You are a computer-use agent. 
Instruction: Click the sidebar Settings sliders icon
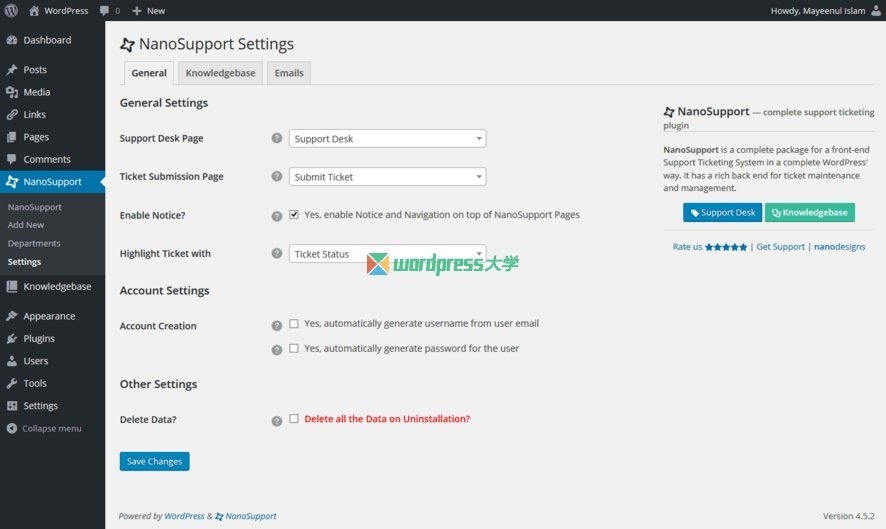coord(12,406)
